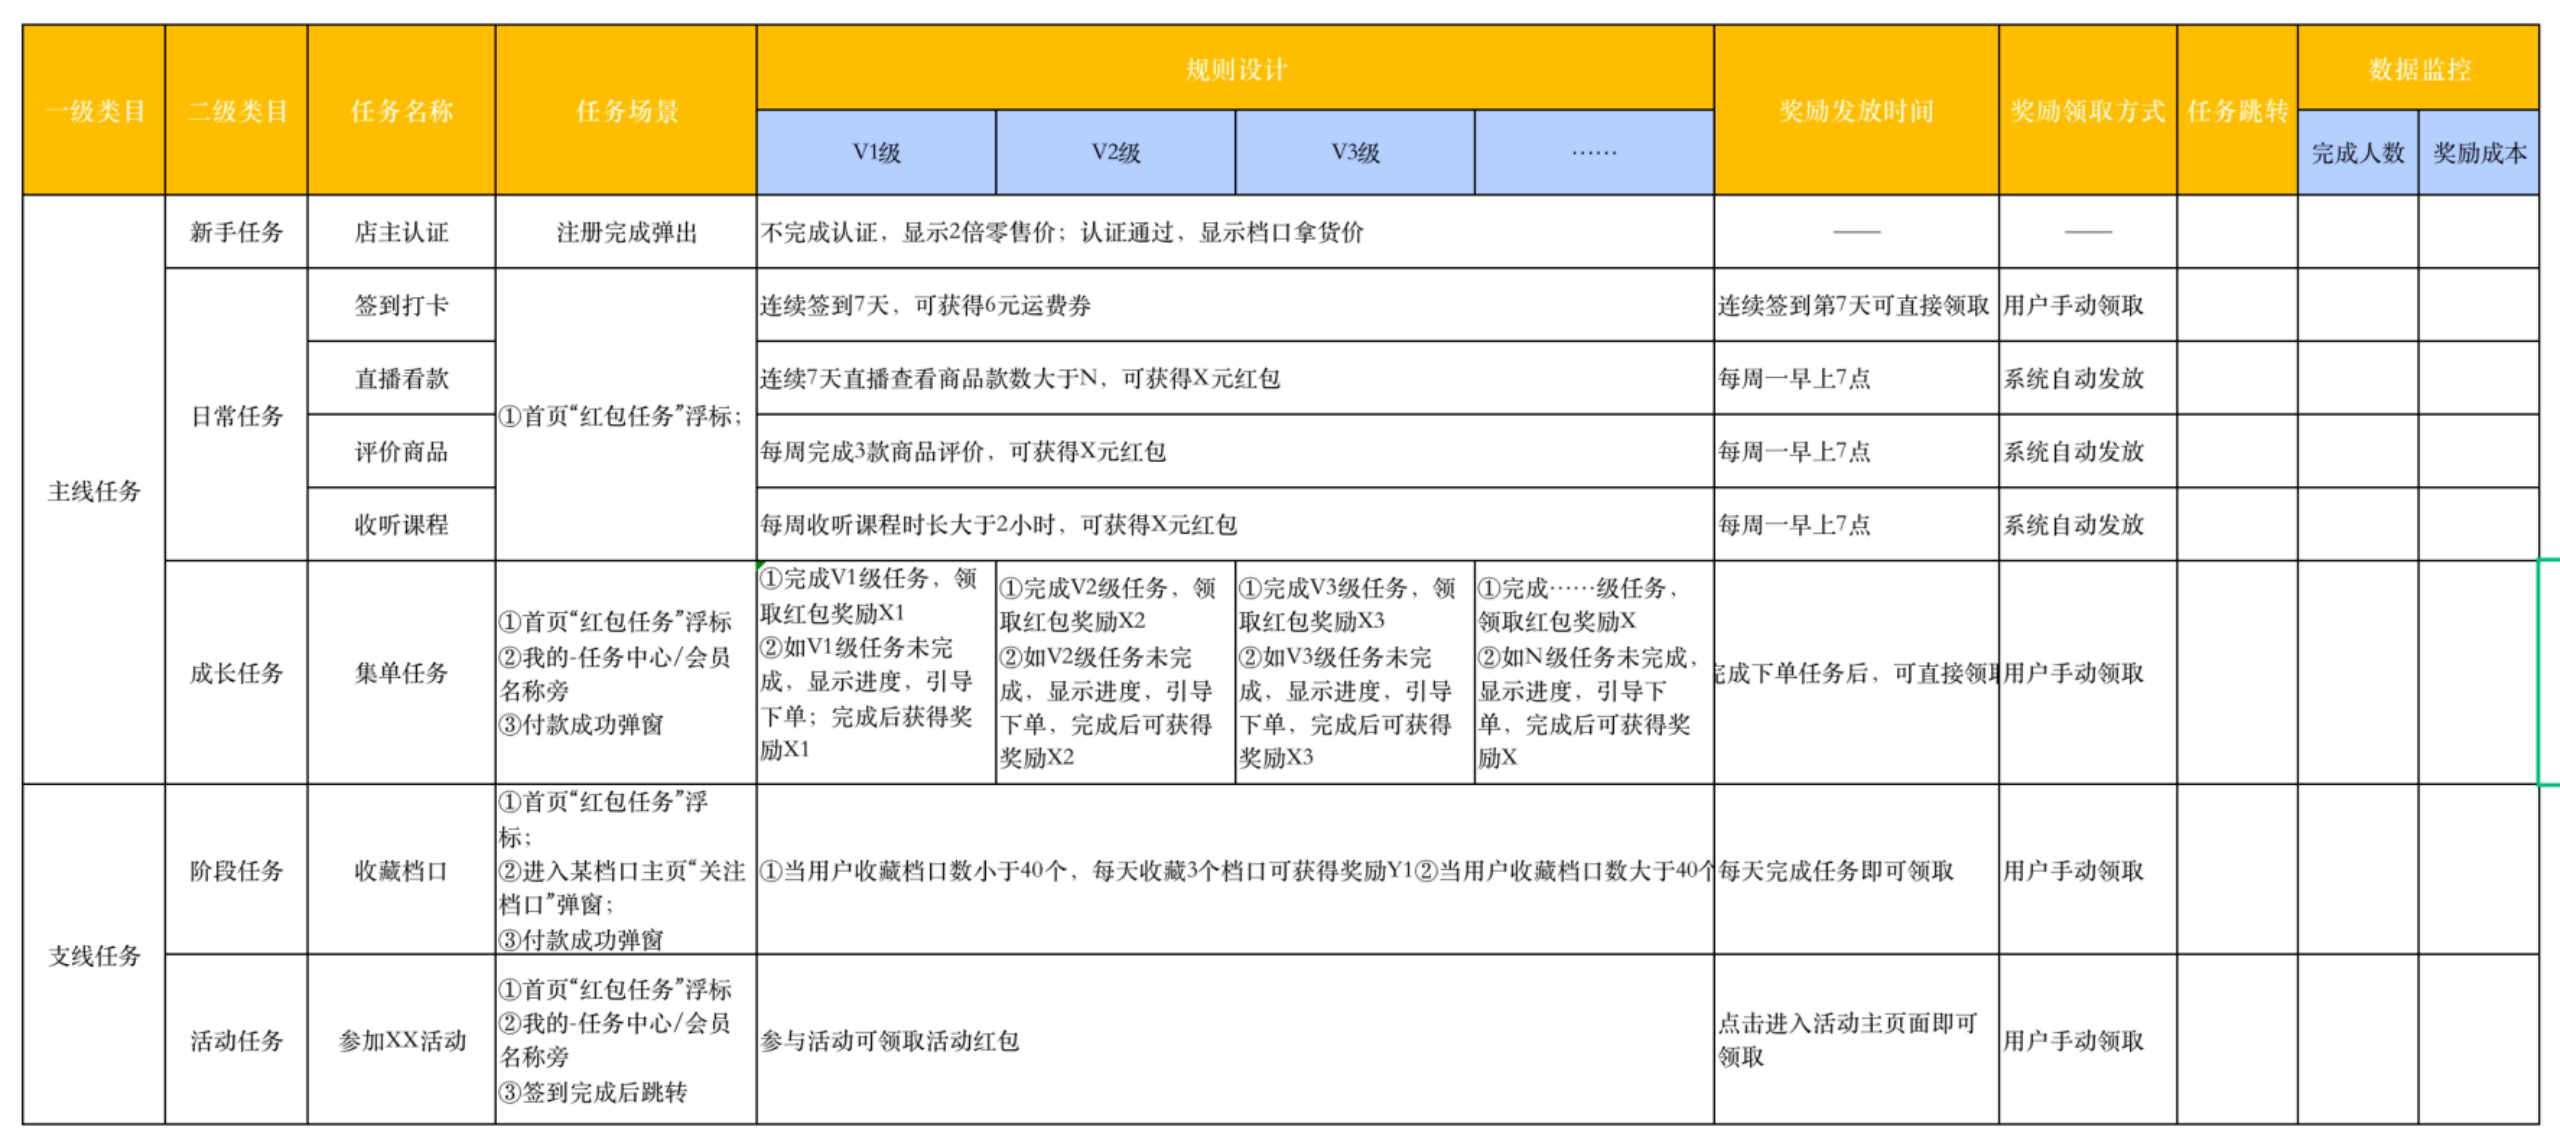Select the 支线任务 category cell
2560x1143 pixels.
(x=94, y=954)
